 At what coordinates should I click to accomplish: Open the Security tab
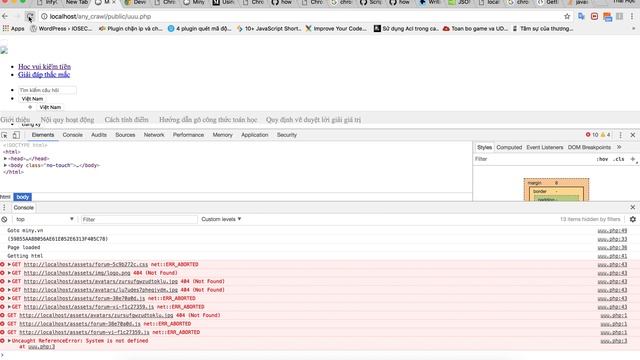287,135
